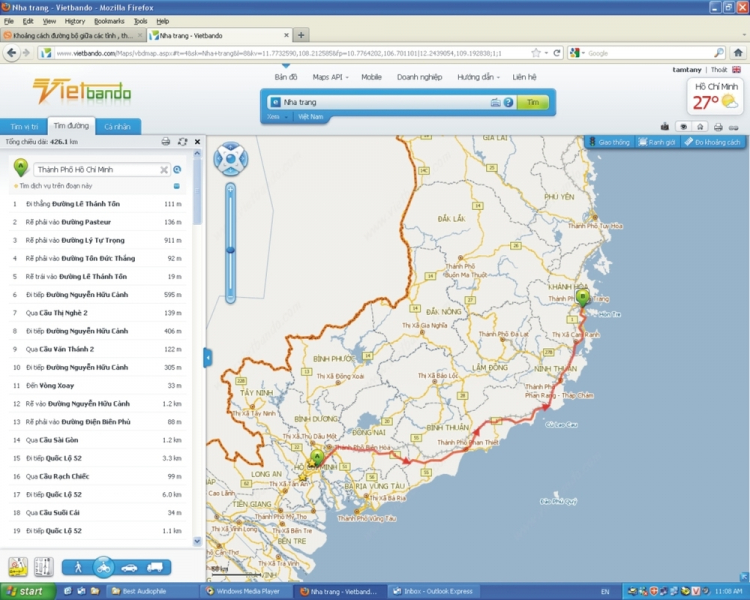Switch language with UK flag icon
This screenshot has width=750, height=600.
click(736, 70)
